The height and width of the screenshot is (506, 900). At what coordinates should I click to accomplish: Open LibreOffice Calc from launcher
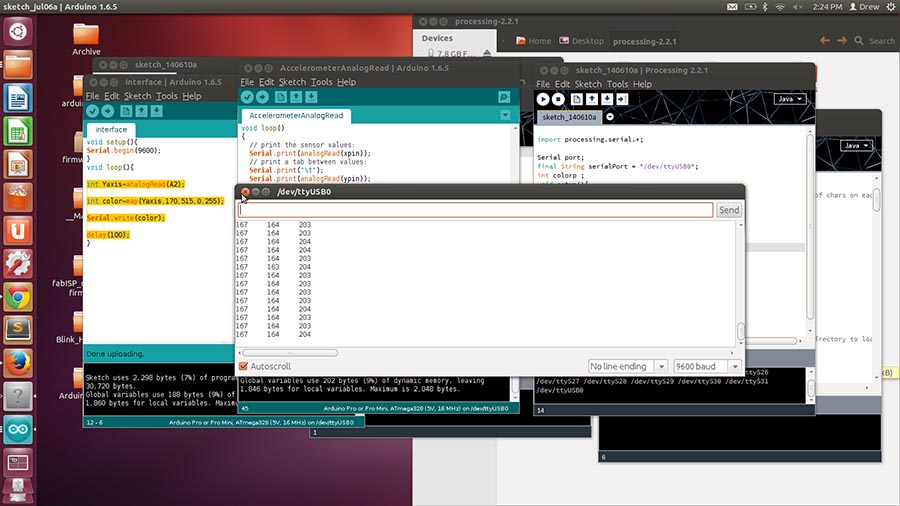click(18, 131)
